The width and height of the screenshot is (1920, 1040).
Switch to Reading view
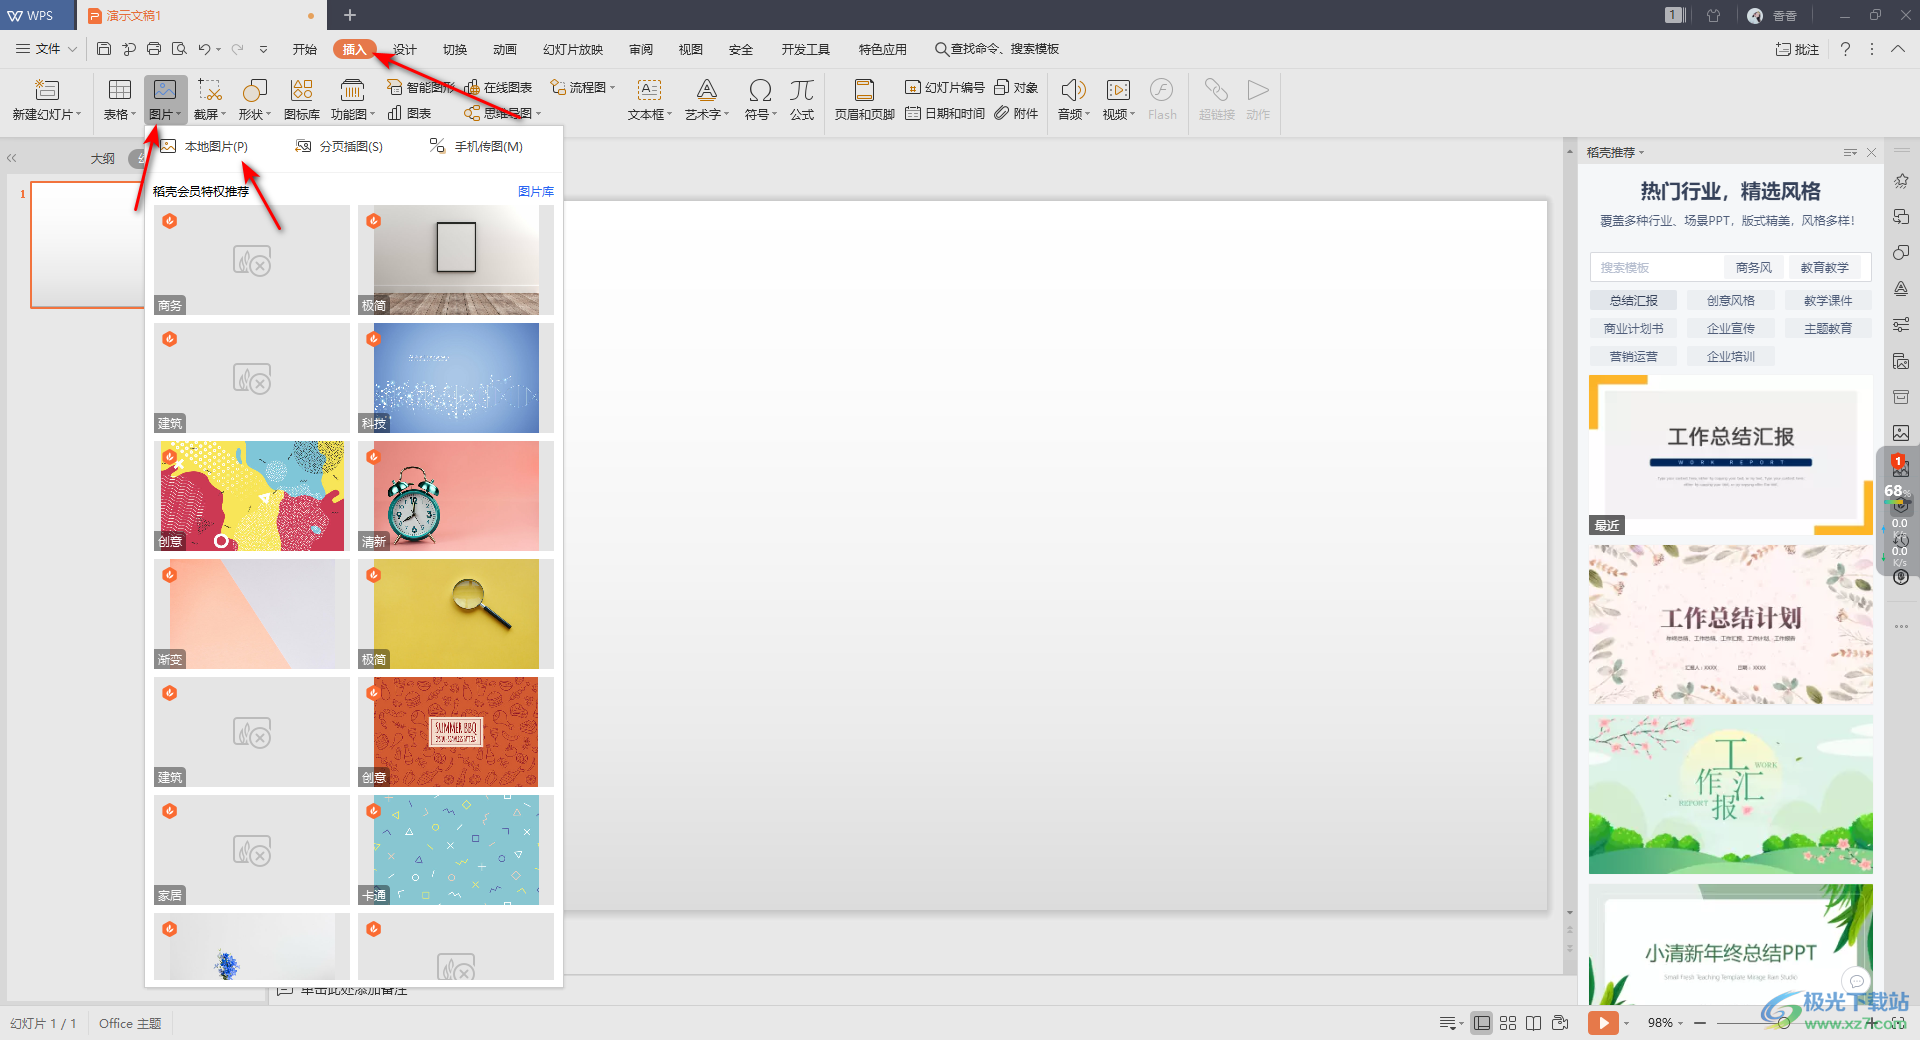(1534, 1023)
